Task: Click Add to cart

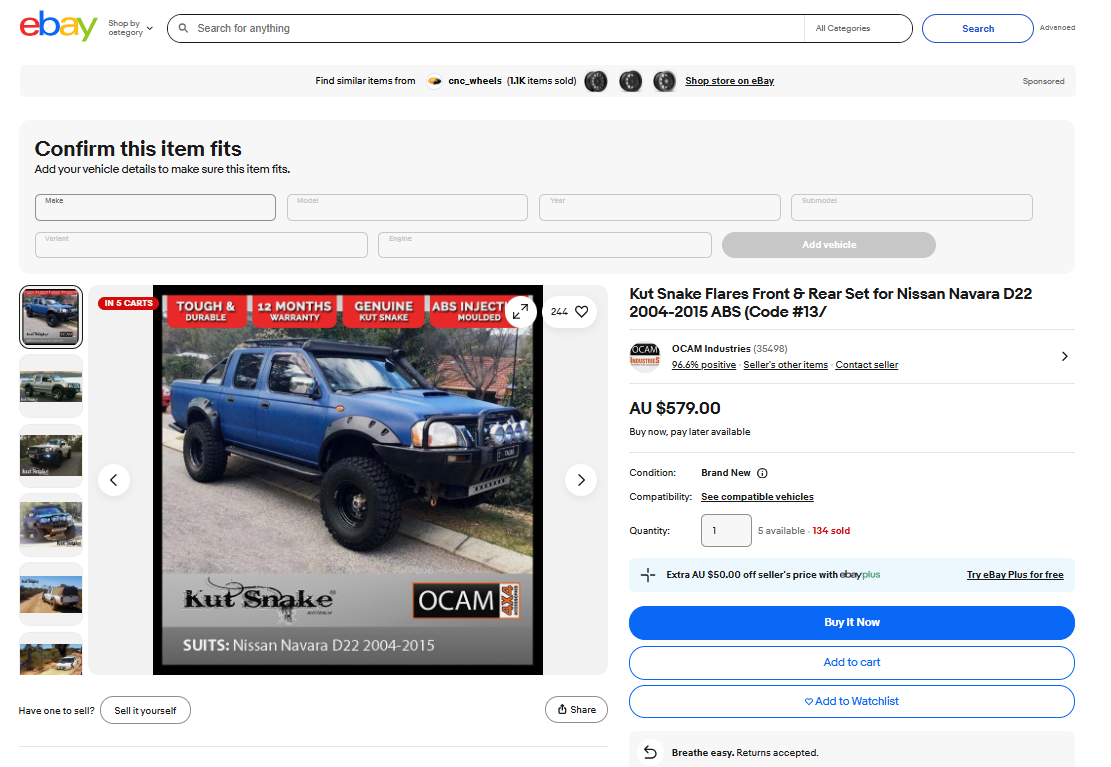Action: [x=852, y=662]
